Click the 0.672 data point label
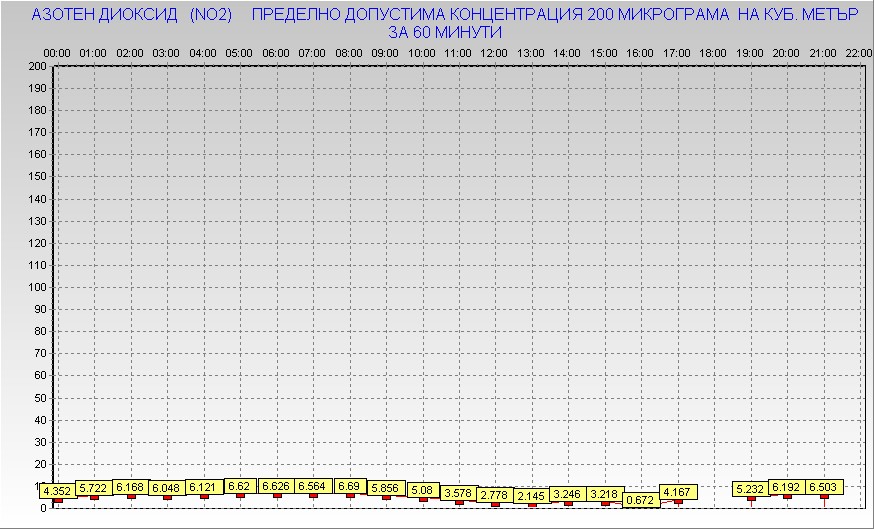Viewport: 874px width, 529px height. point(640,500)
